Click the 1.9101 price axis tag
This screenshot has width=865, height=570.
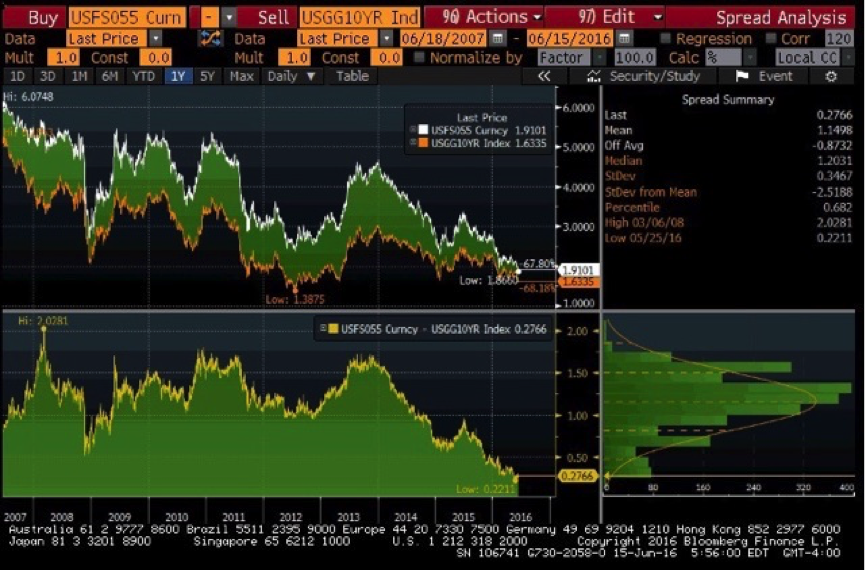pyautogui.click(x=578, y=270)
